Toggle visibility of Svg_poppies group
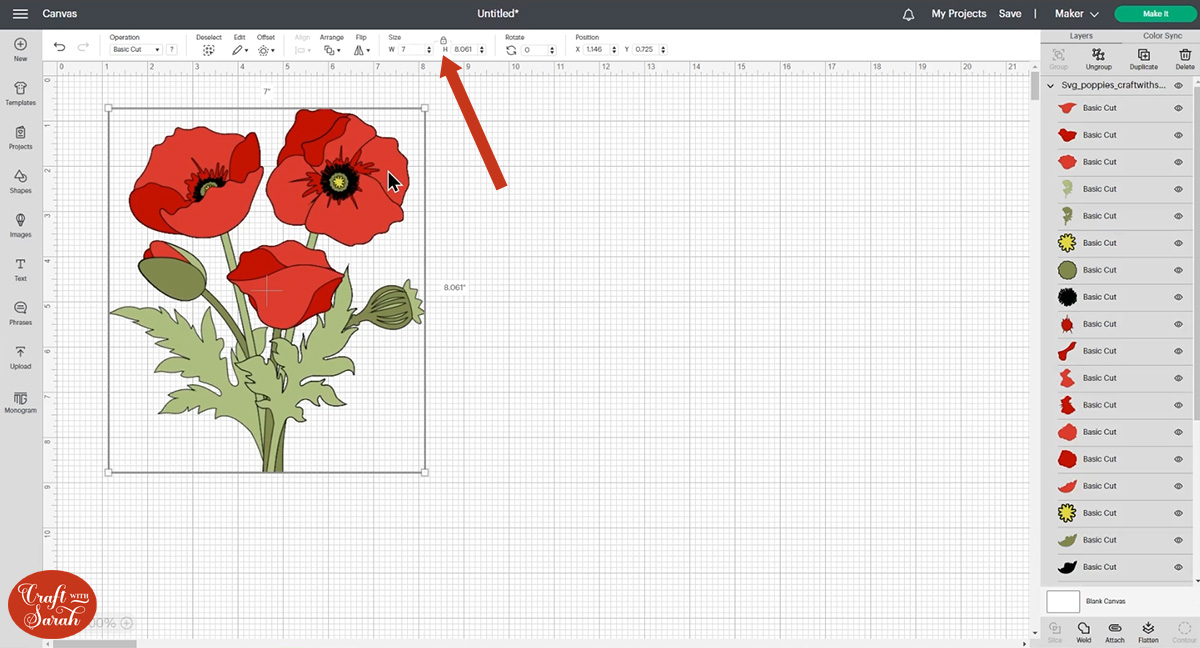1200x648 pixels. click(1178, 86)
